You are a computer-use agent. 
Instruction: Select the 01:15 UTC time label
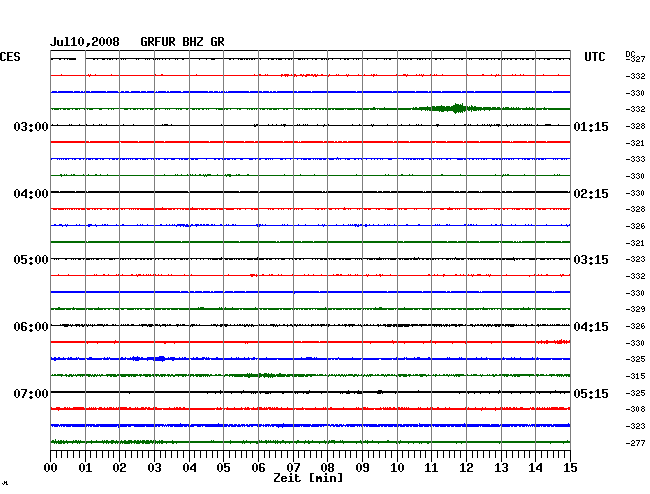click(x=591, y=127)
